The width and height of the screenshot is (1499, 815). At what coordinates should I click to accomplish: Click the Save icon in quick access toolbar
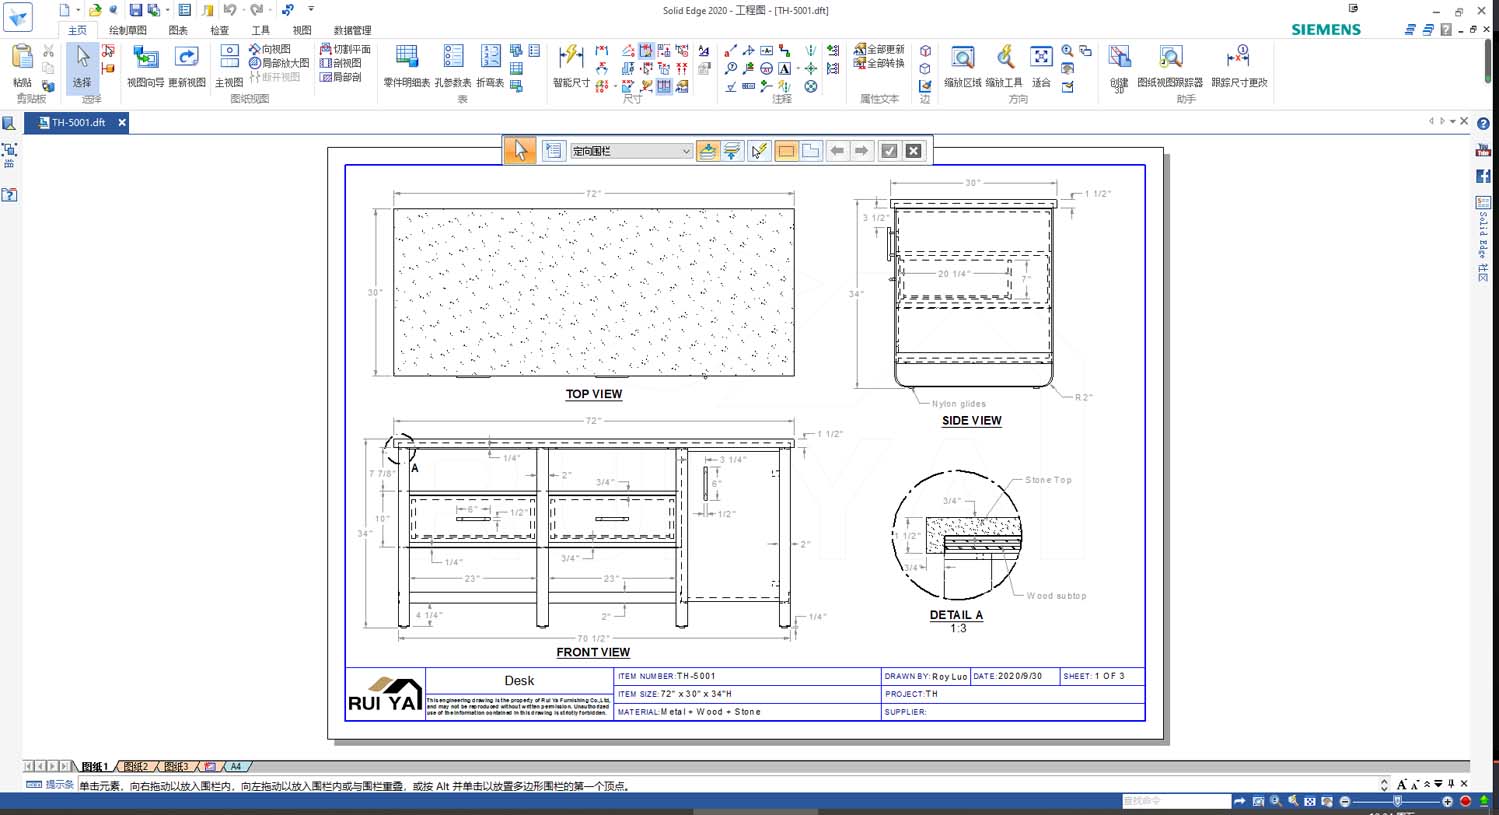pyautogui.click(x=136, y=10)
